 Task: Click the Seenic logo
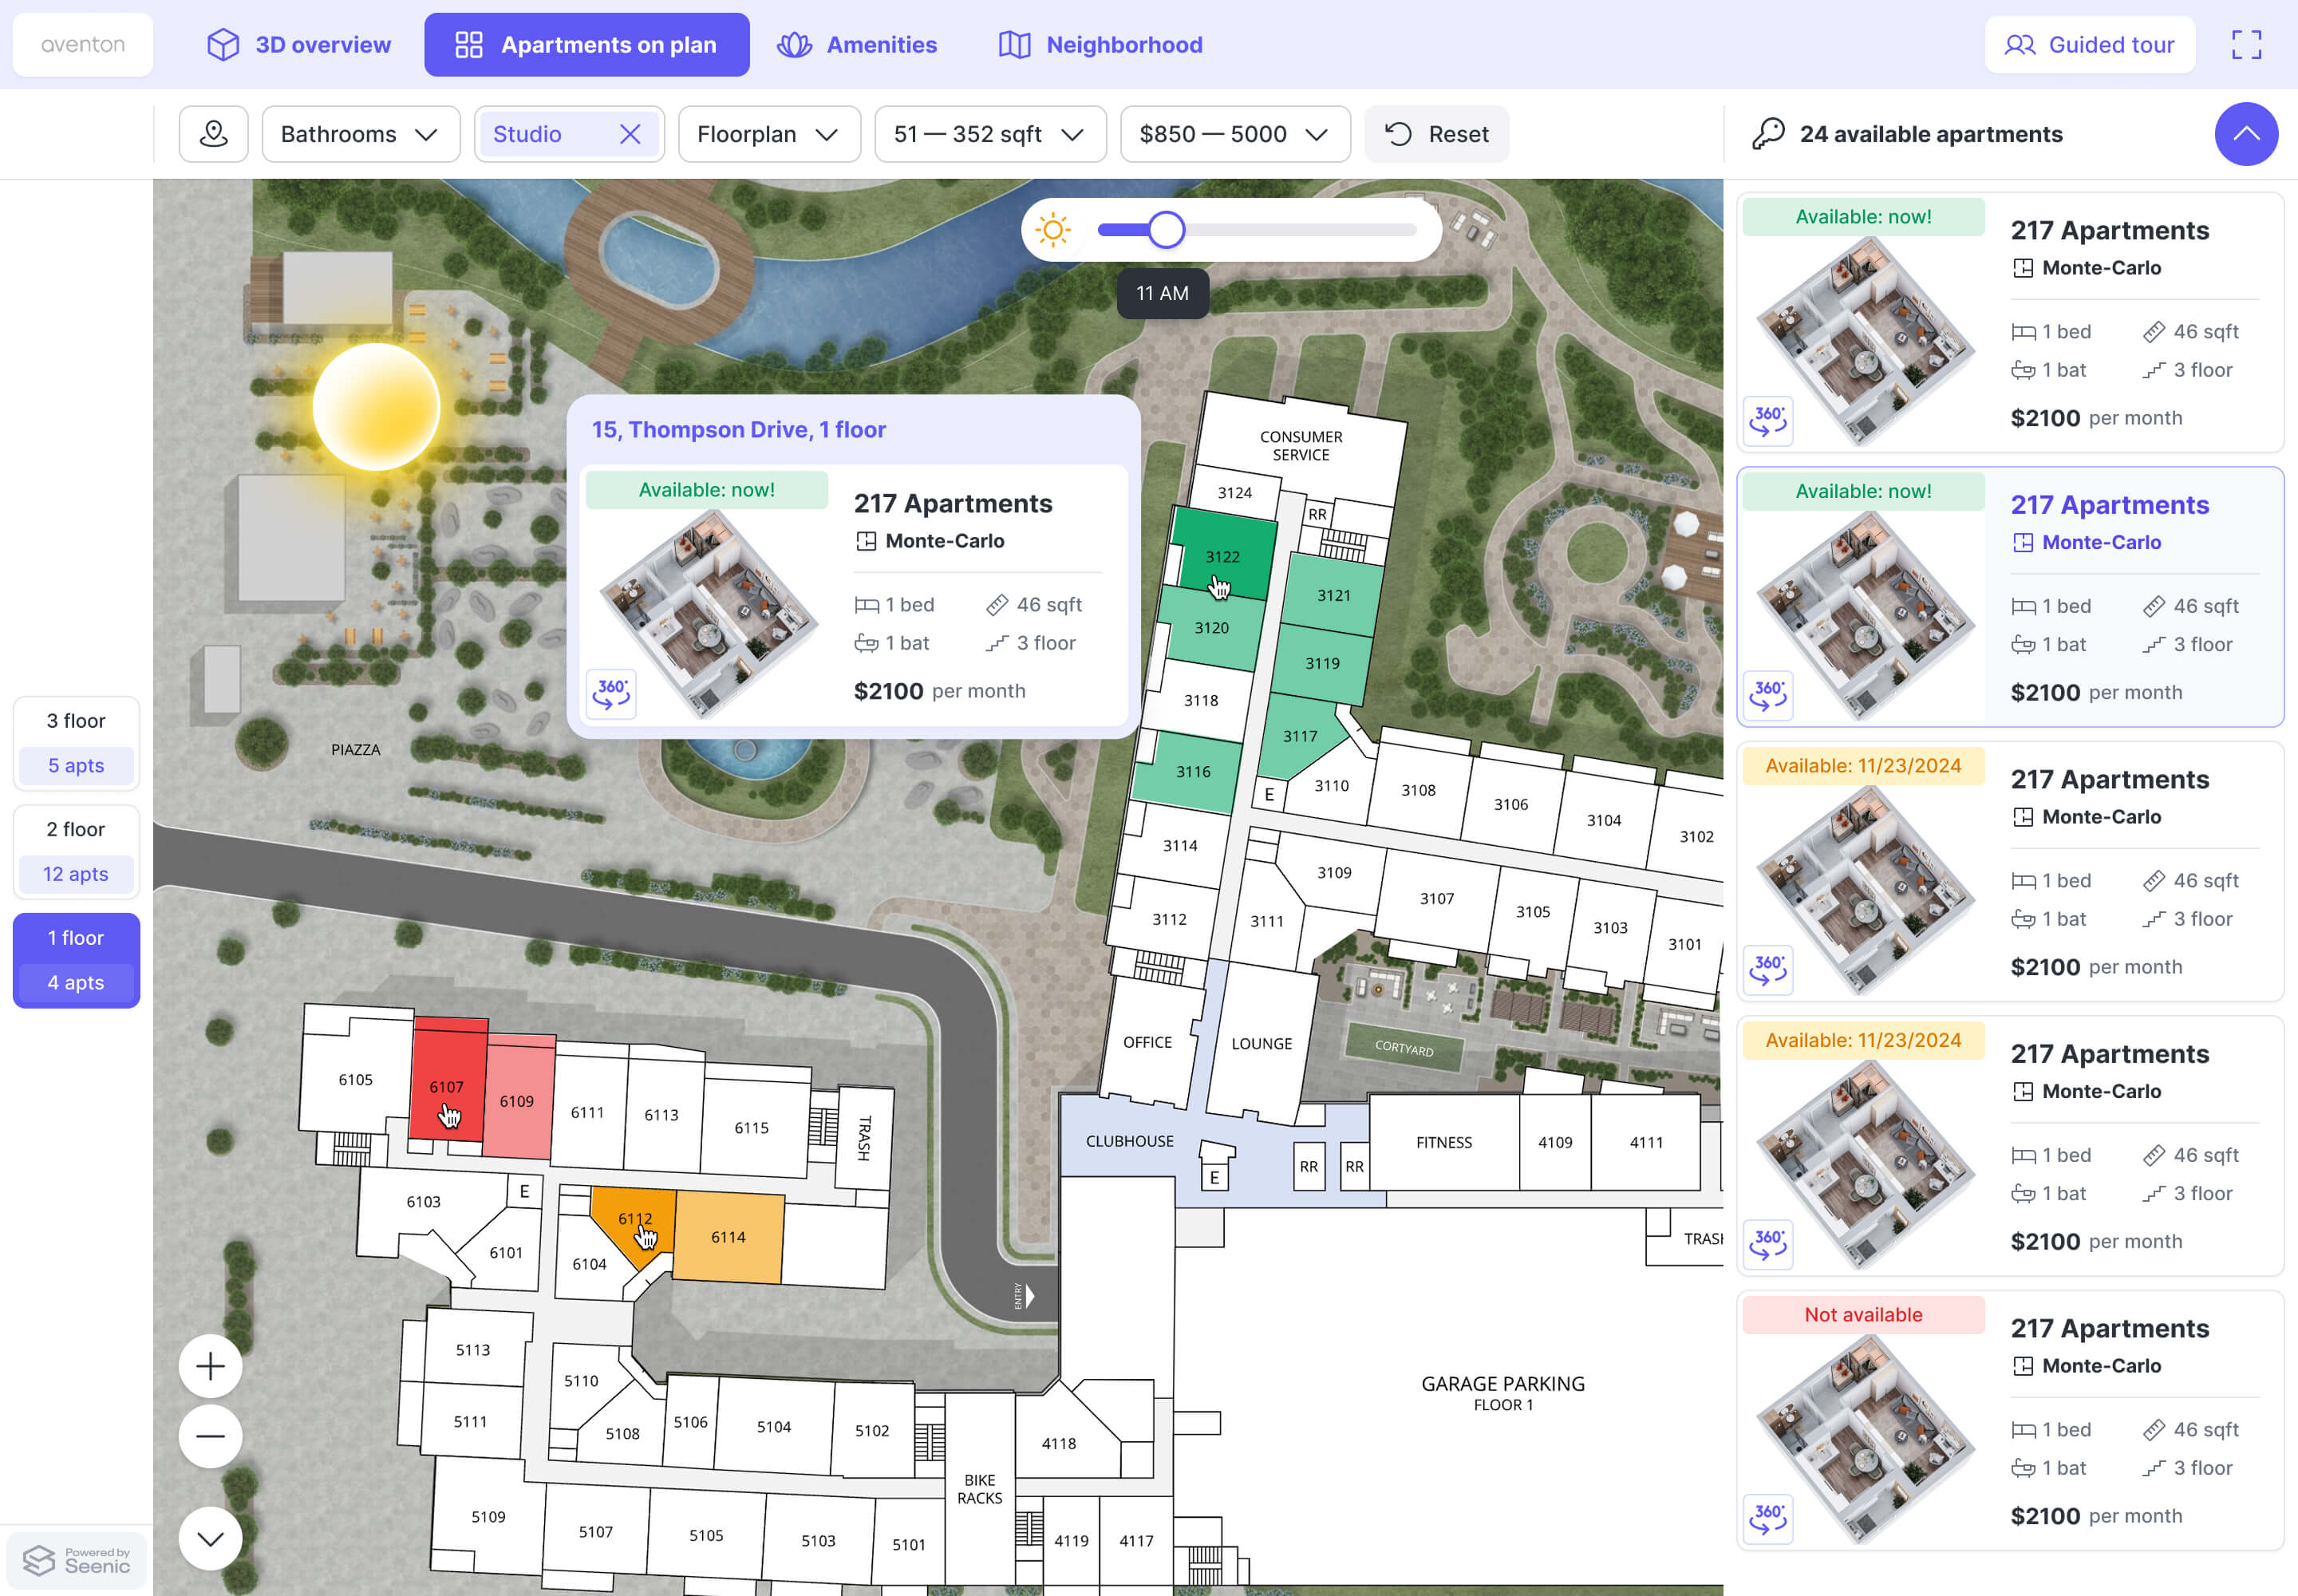(77, 1560)
